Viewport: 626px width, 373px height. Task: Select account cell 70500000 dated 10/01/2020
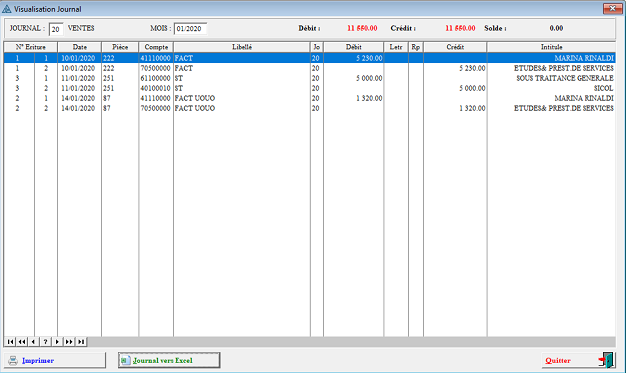pos(156,68)
